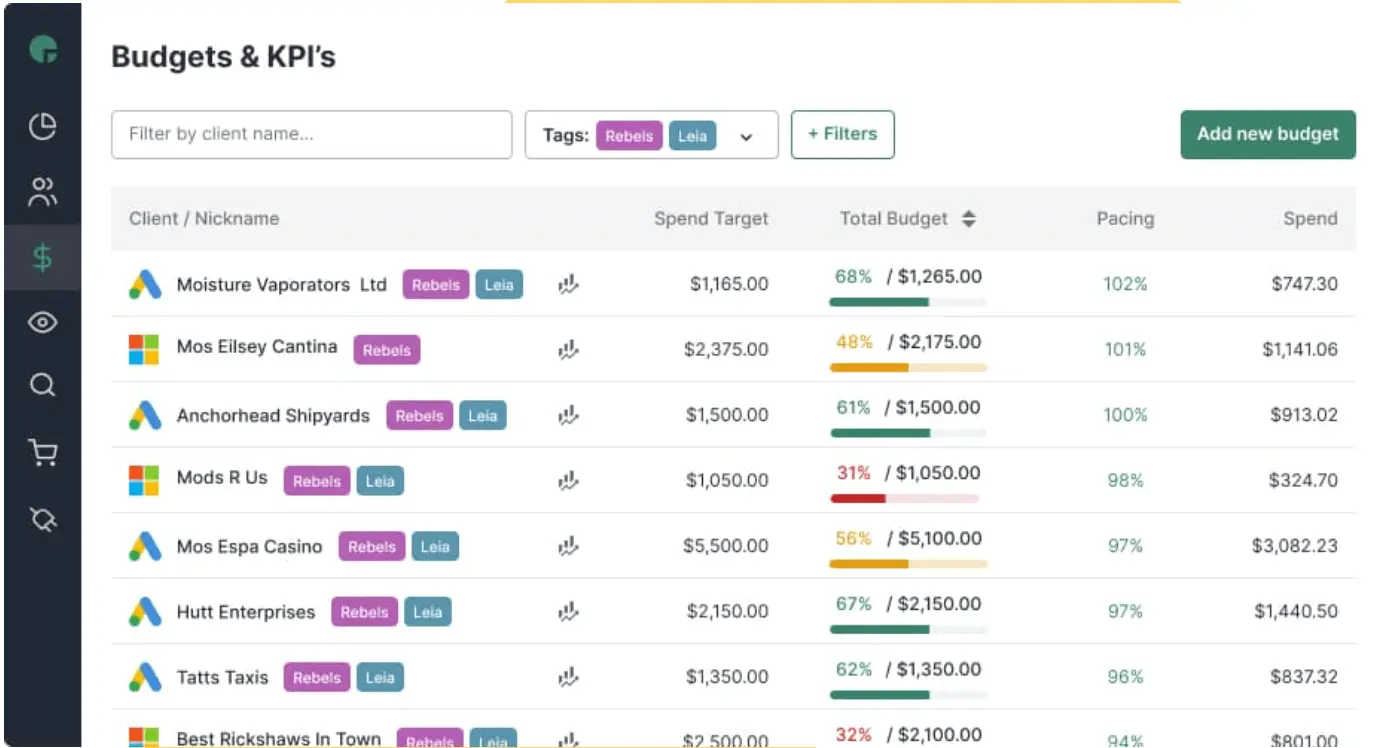Expand the Tags dropdown chevron
The height and width of the screenshot is (748, 1380).
[x=746, y=138]
